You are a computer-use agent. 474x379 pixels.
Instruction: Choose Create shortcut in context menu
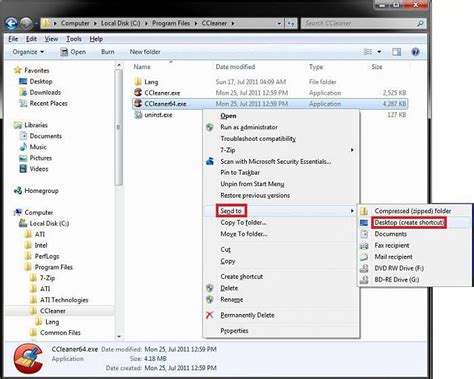coord(242,277)
